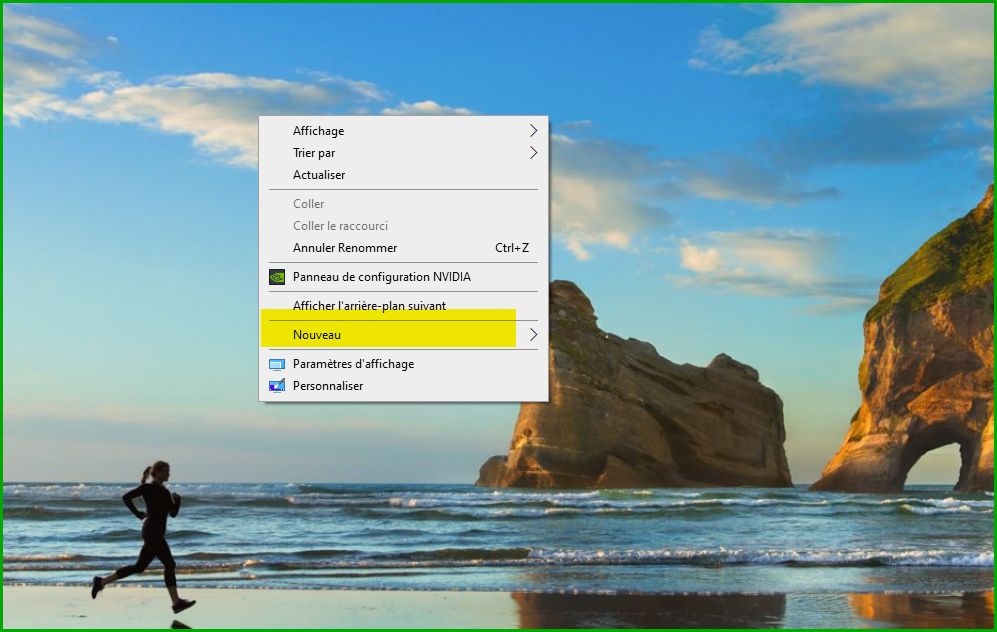Click the Personnaliser icon in the menu
The width and height of the screenshot is (997, 632).
pos(277,386)
